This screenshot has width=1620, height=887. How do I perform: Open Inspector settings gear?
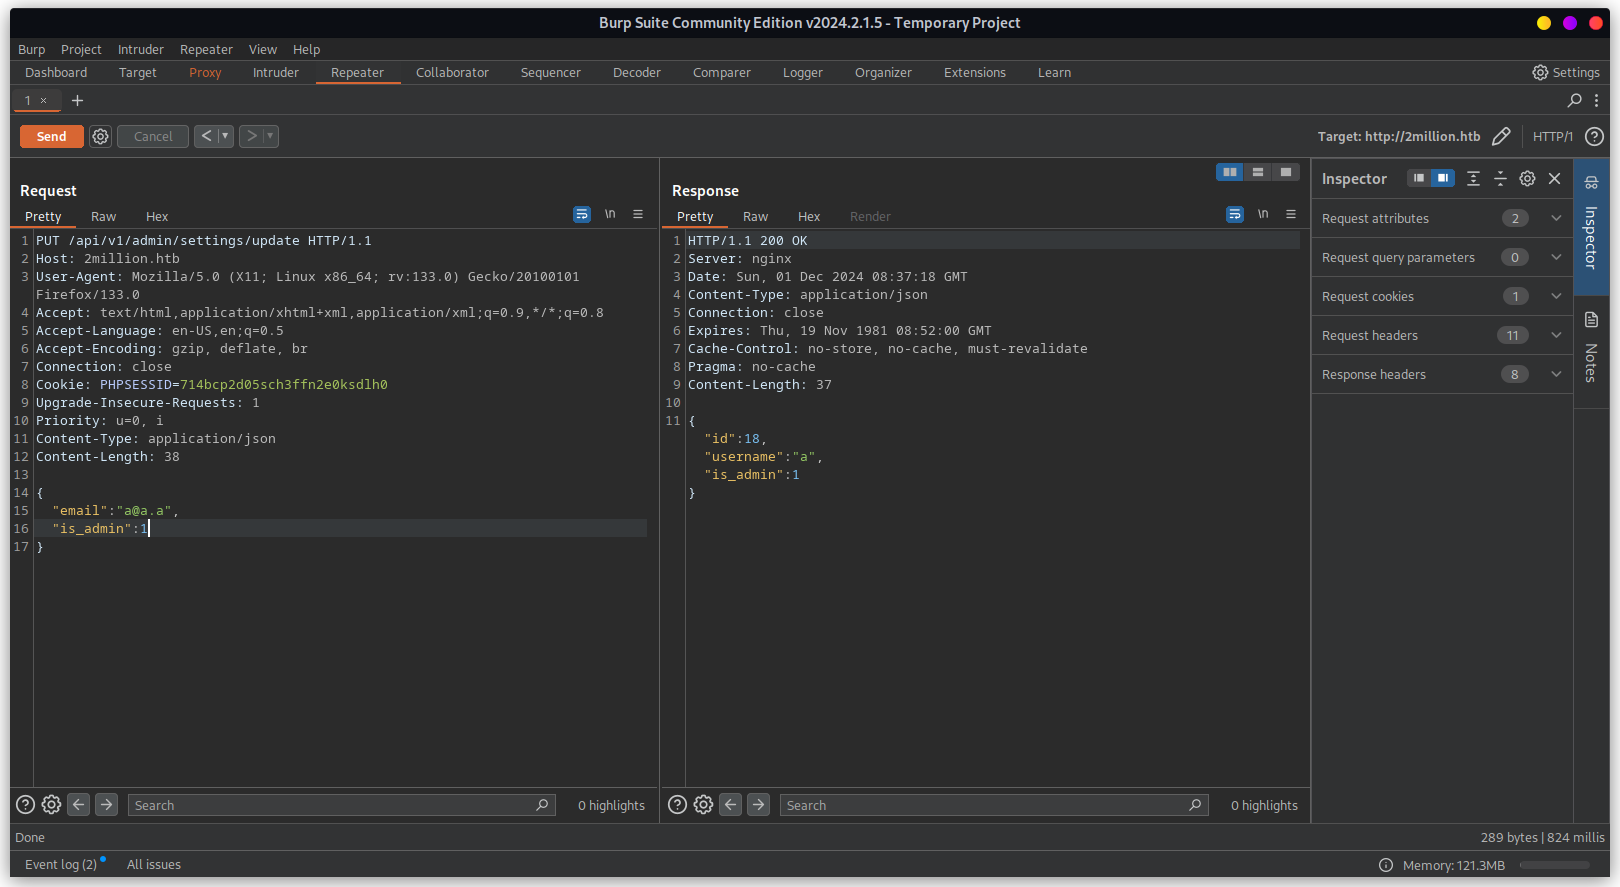pyautogui.click(x=1527, y=178)
